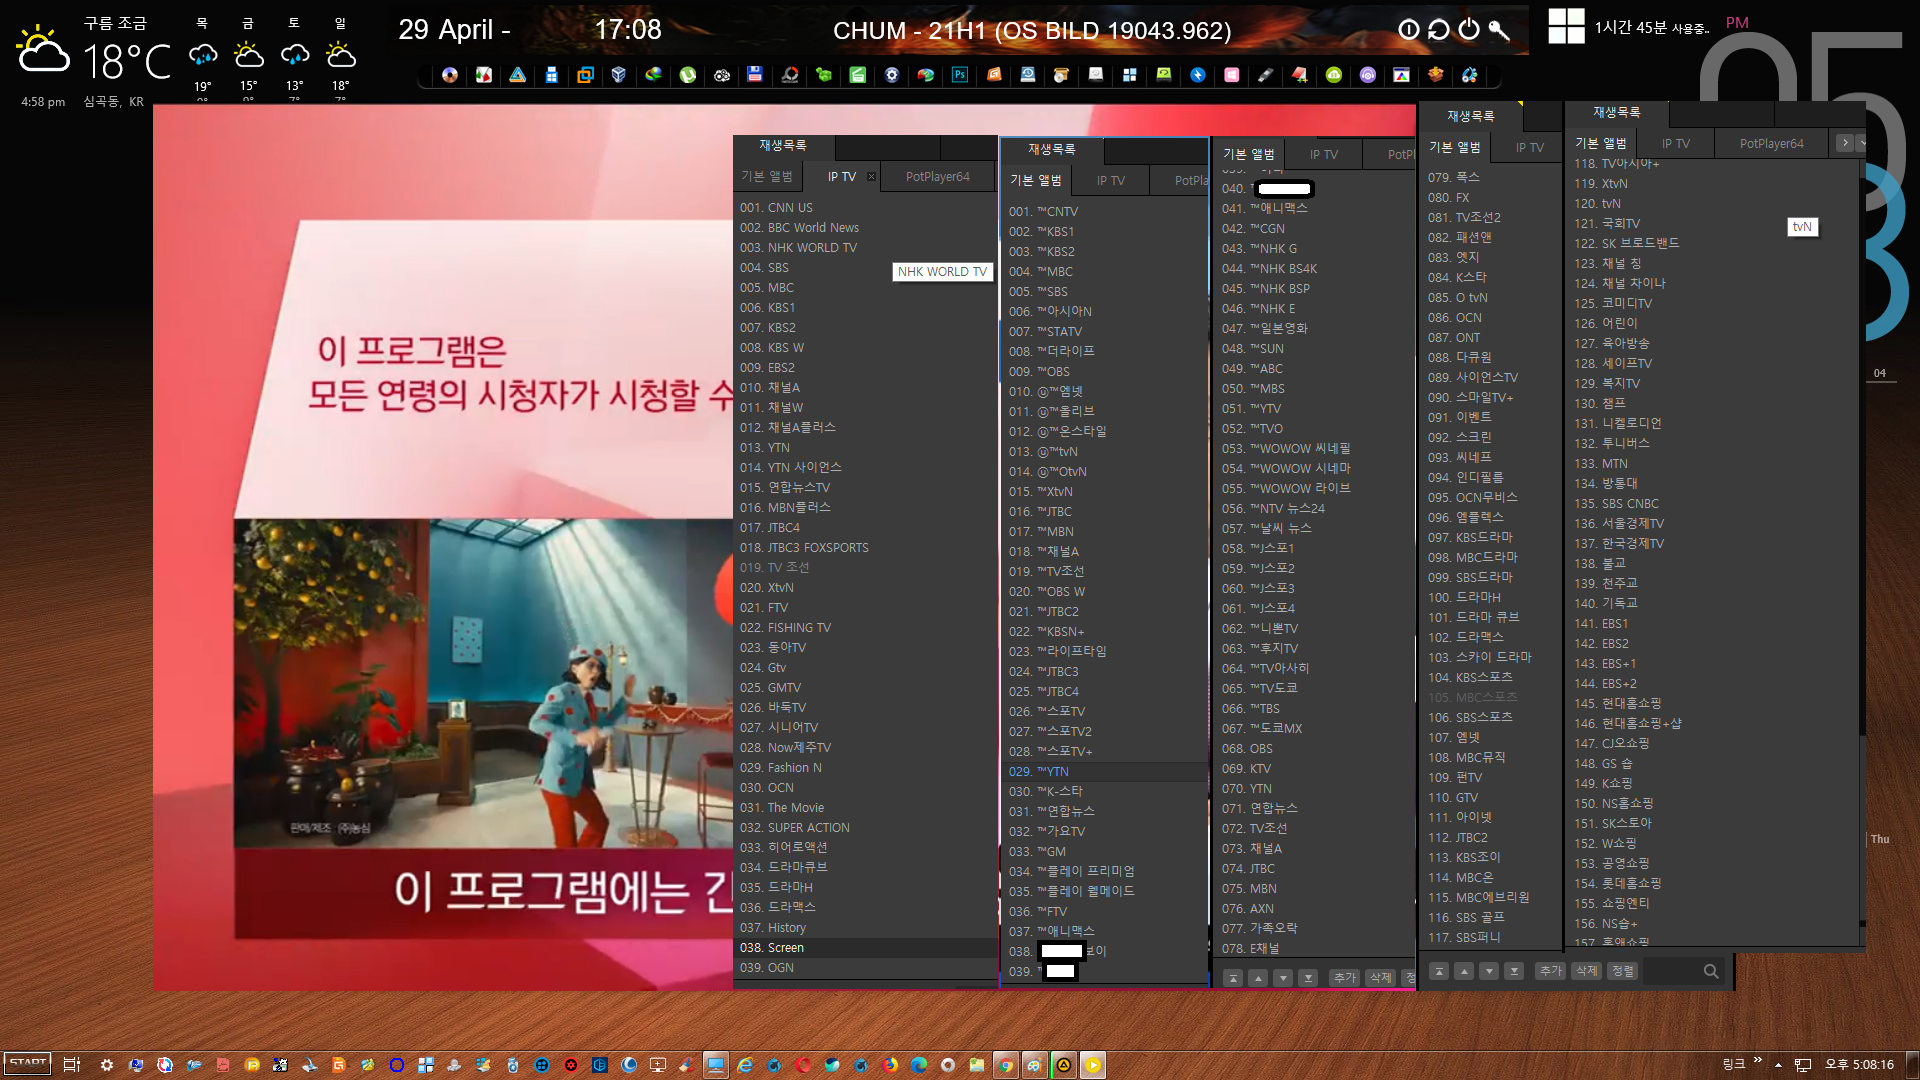Open the Photoshop shortcut in top dock
The width and height of the screenshot is (1920, 1080).
[960, 75]
